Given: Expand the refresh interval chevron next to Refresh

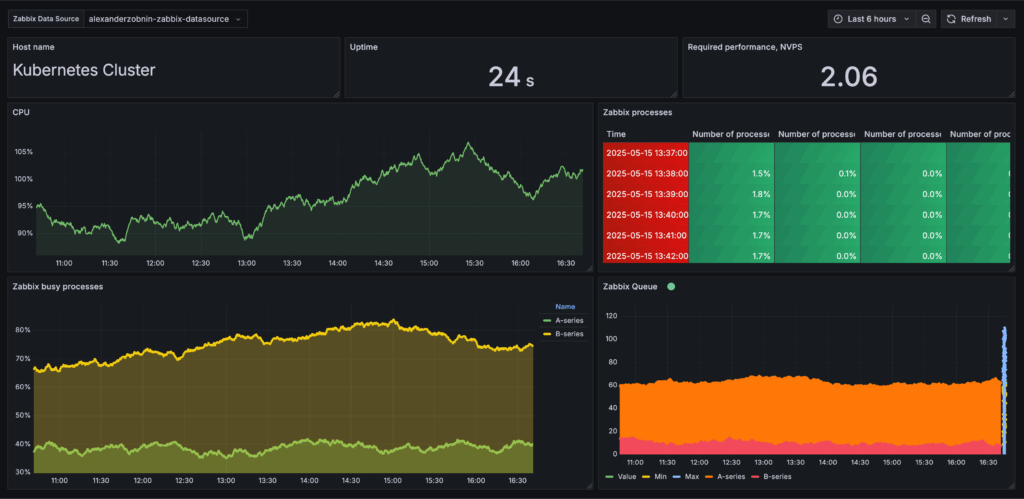Looking at the screenshot, I should [1005, 19].
